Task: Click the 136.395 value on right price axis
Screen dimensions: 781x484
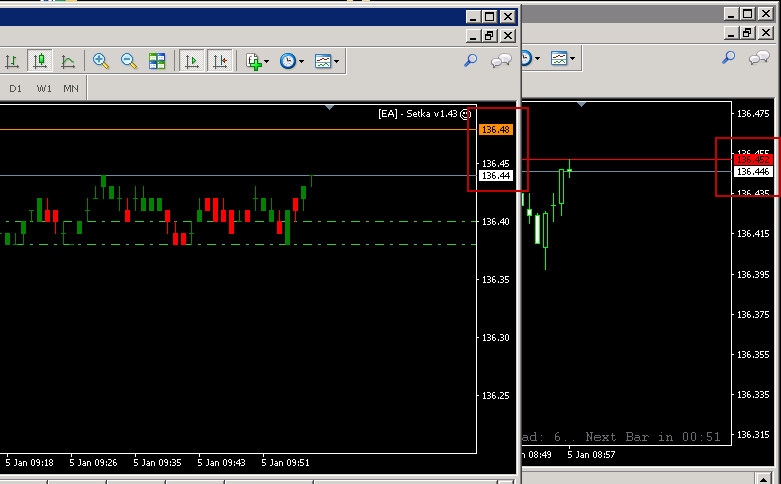Action: coord(753,274)
